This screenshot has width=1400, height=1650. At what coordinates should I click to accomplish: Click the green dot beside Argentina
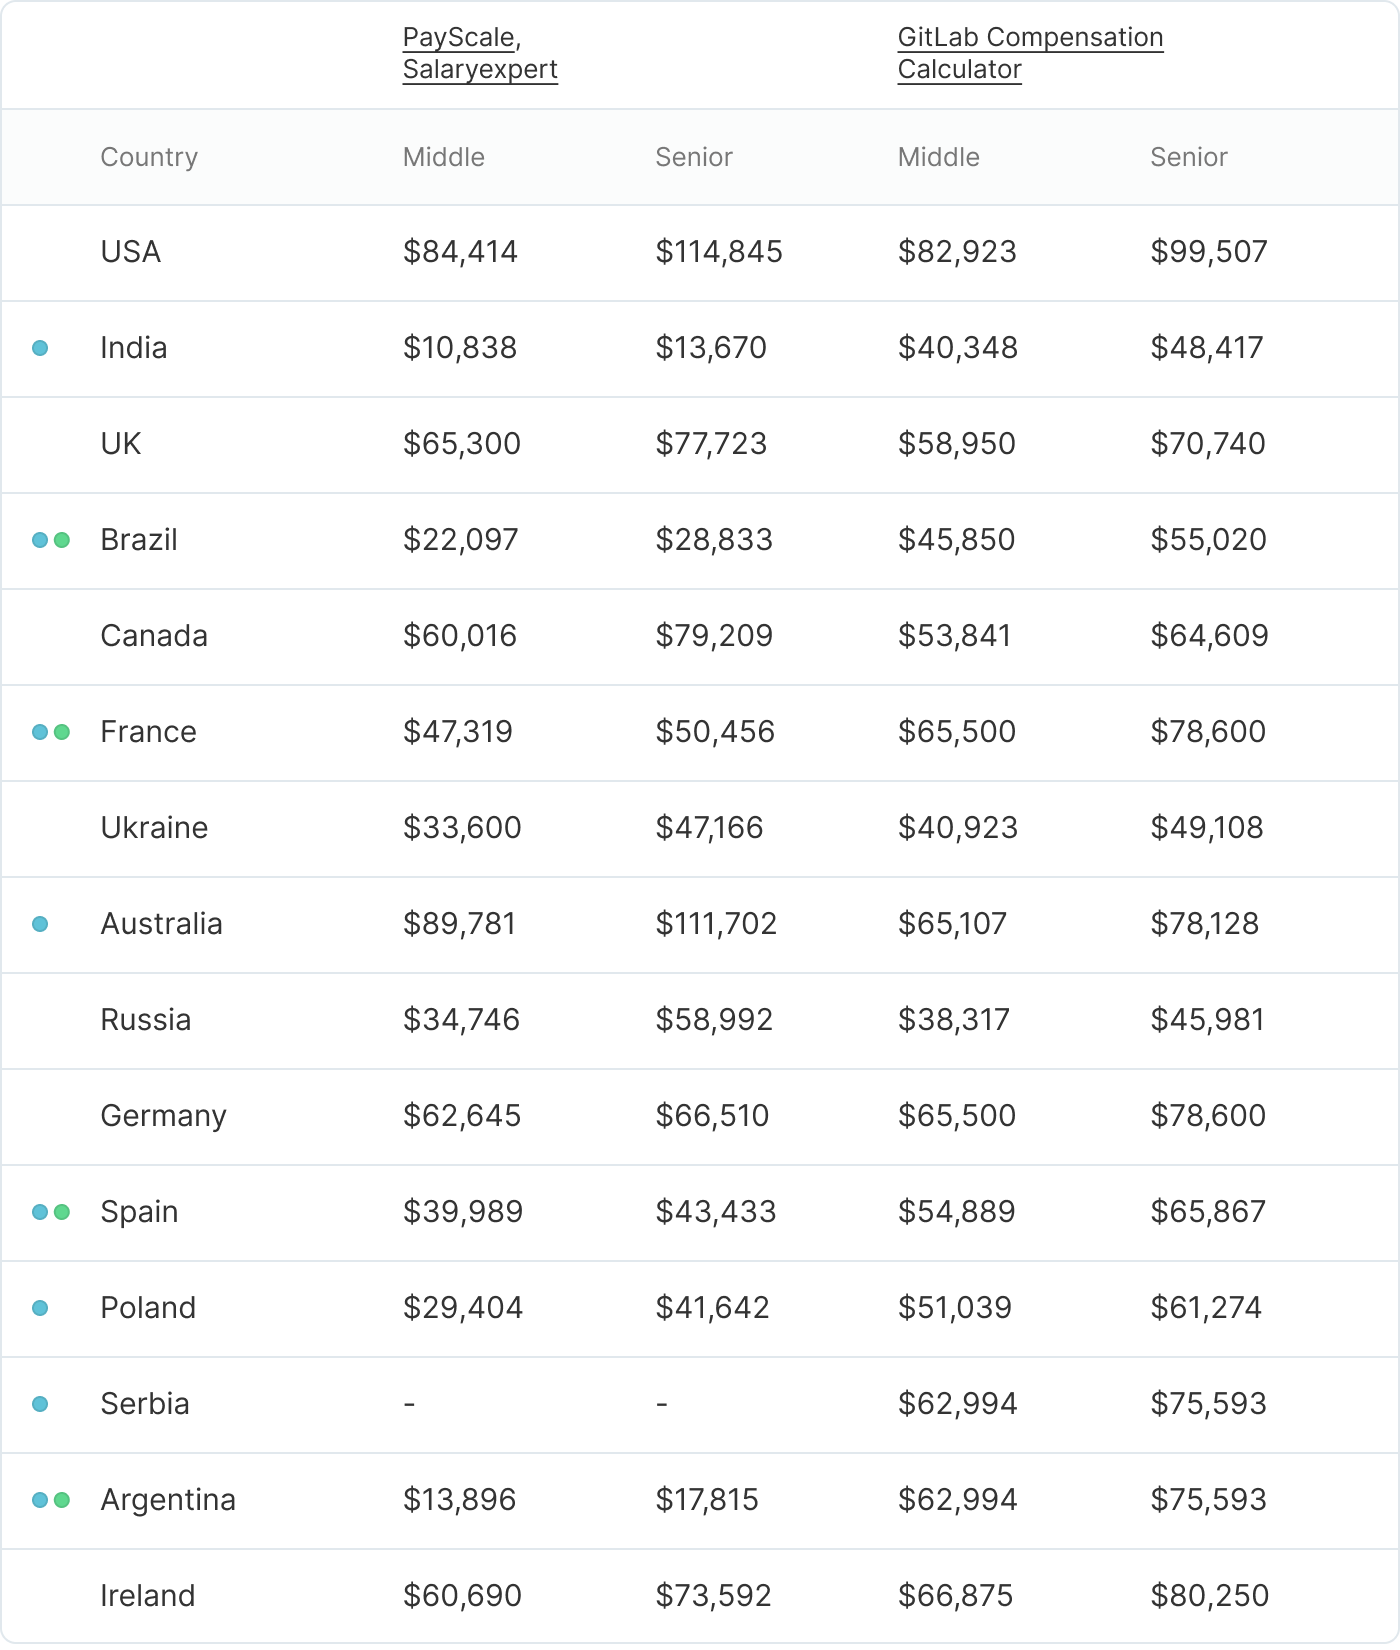tap(62, 1500)
